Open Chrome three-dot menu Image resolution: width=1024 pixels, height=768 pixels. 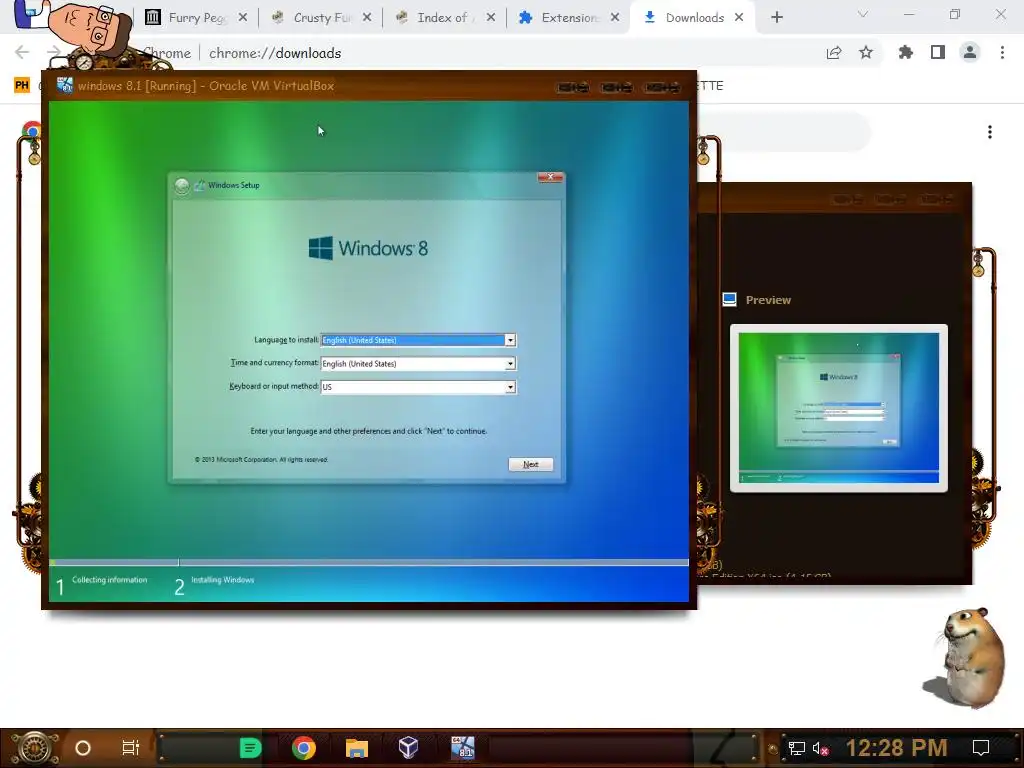click(x=1002, y=53)
